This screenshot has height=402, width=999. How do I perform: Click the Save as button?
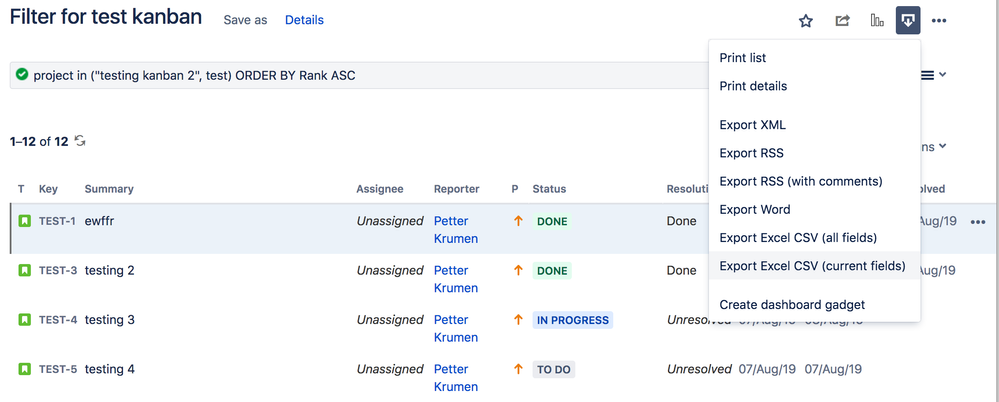pyautogui.click(x=245, y=20)
